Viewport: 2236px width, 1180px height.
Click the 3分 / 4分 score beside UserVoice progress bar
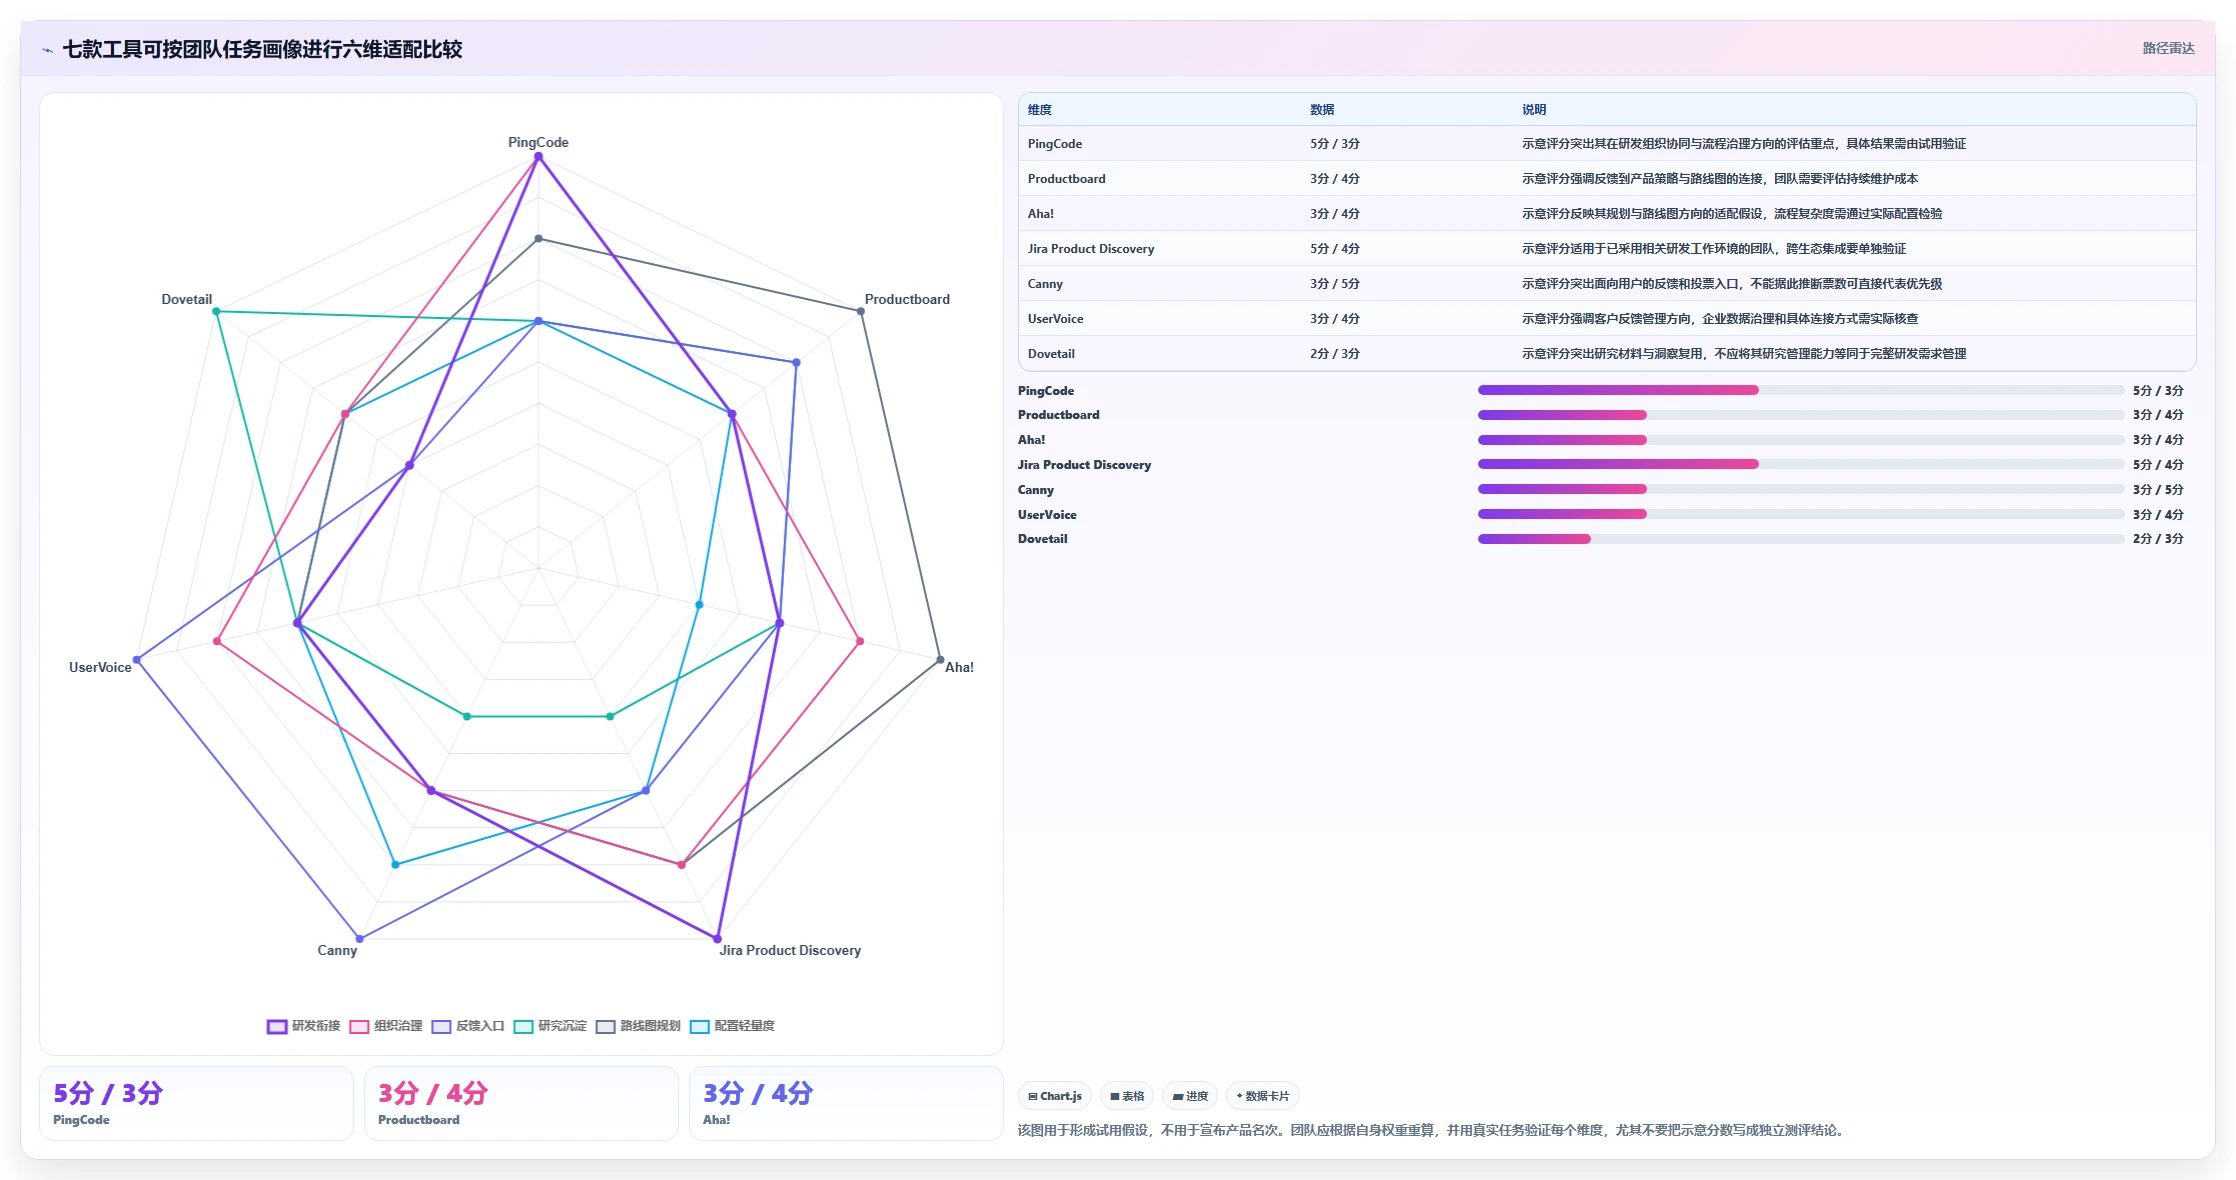pyautogui.click(x=2158, y=515)
